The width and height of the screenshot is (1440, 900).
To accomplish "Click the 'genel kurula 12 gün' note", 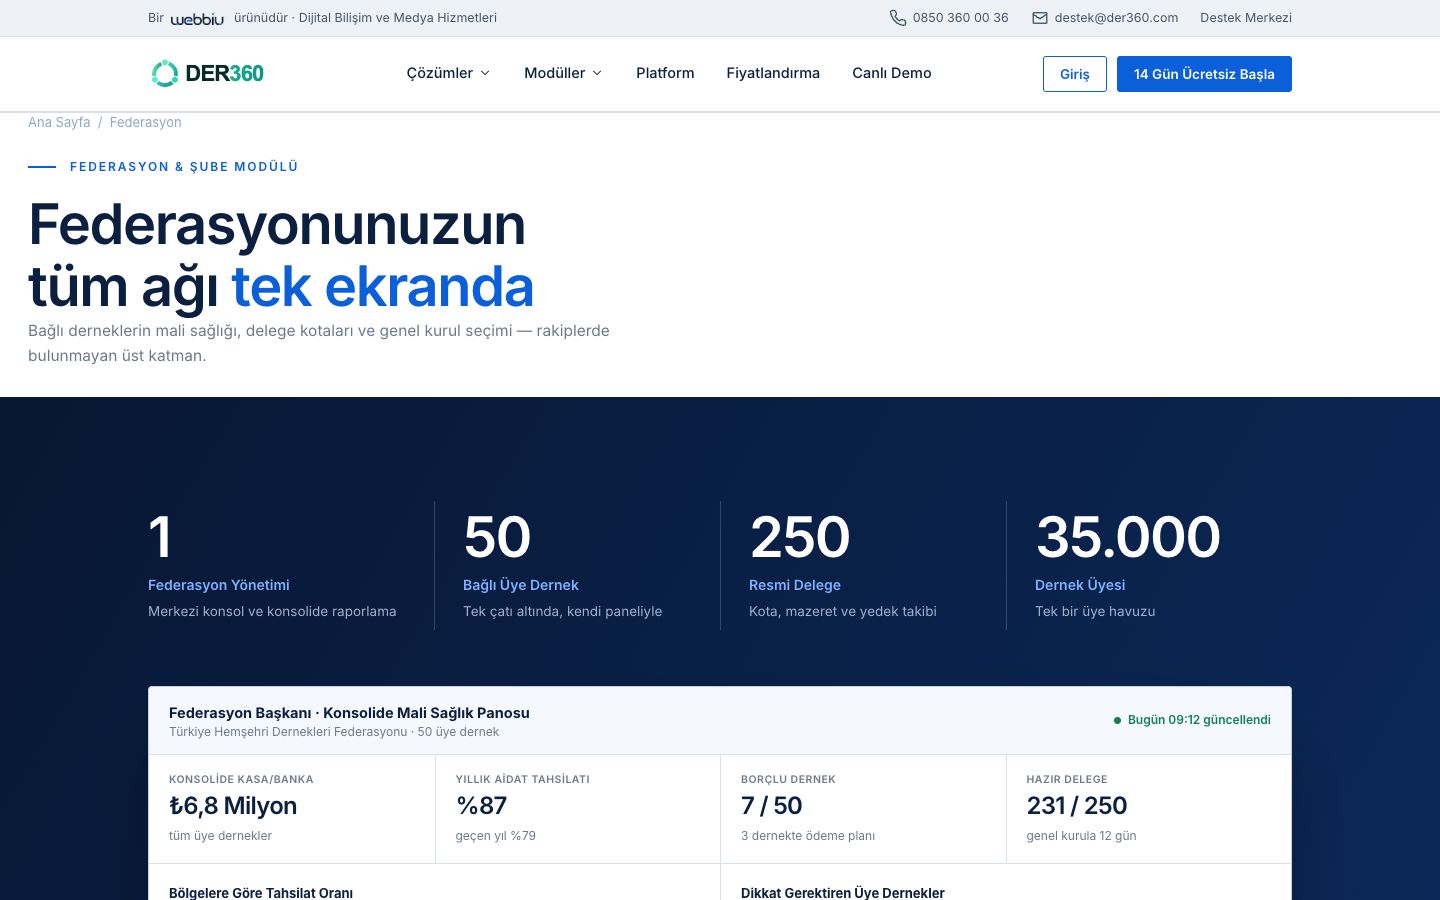I will click(x=1081, y=836).
